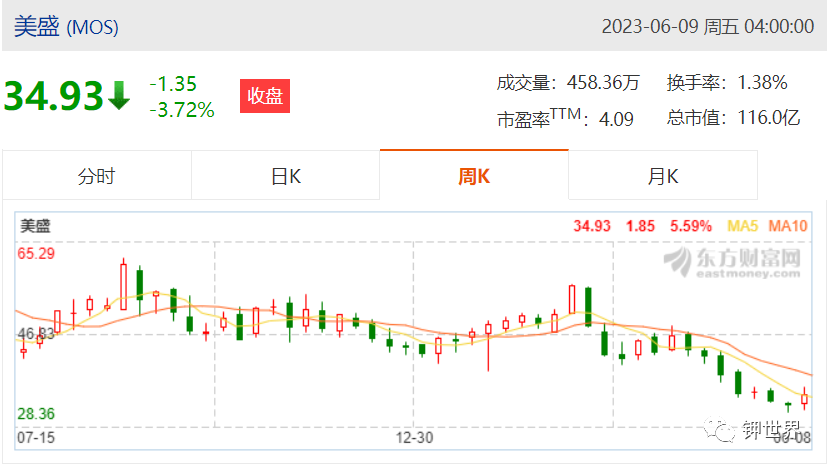Open the 日K chart tab

click(x=286, y=175)
